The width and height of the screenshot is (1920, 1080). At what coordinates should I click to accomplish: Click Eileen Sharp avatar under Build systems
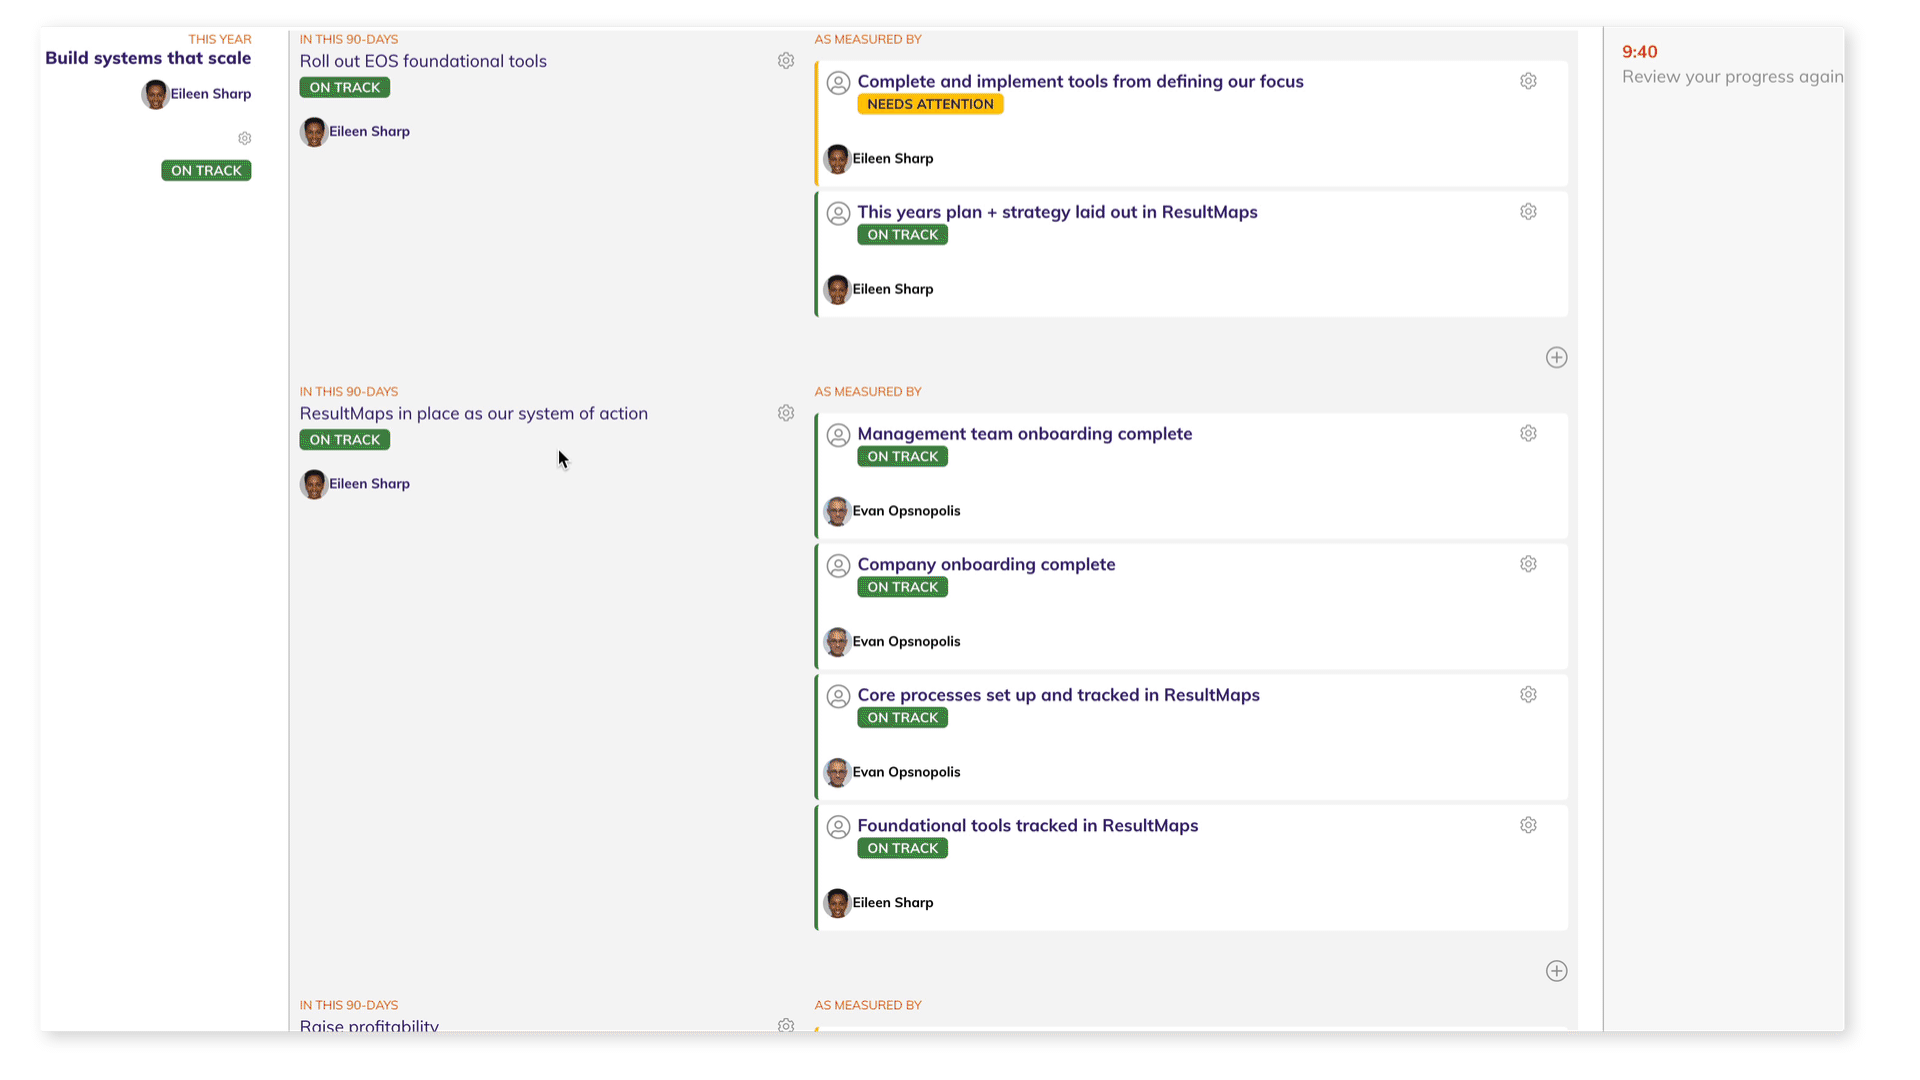coord(155,94)
